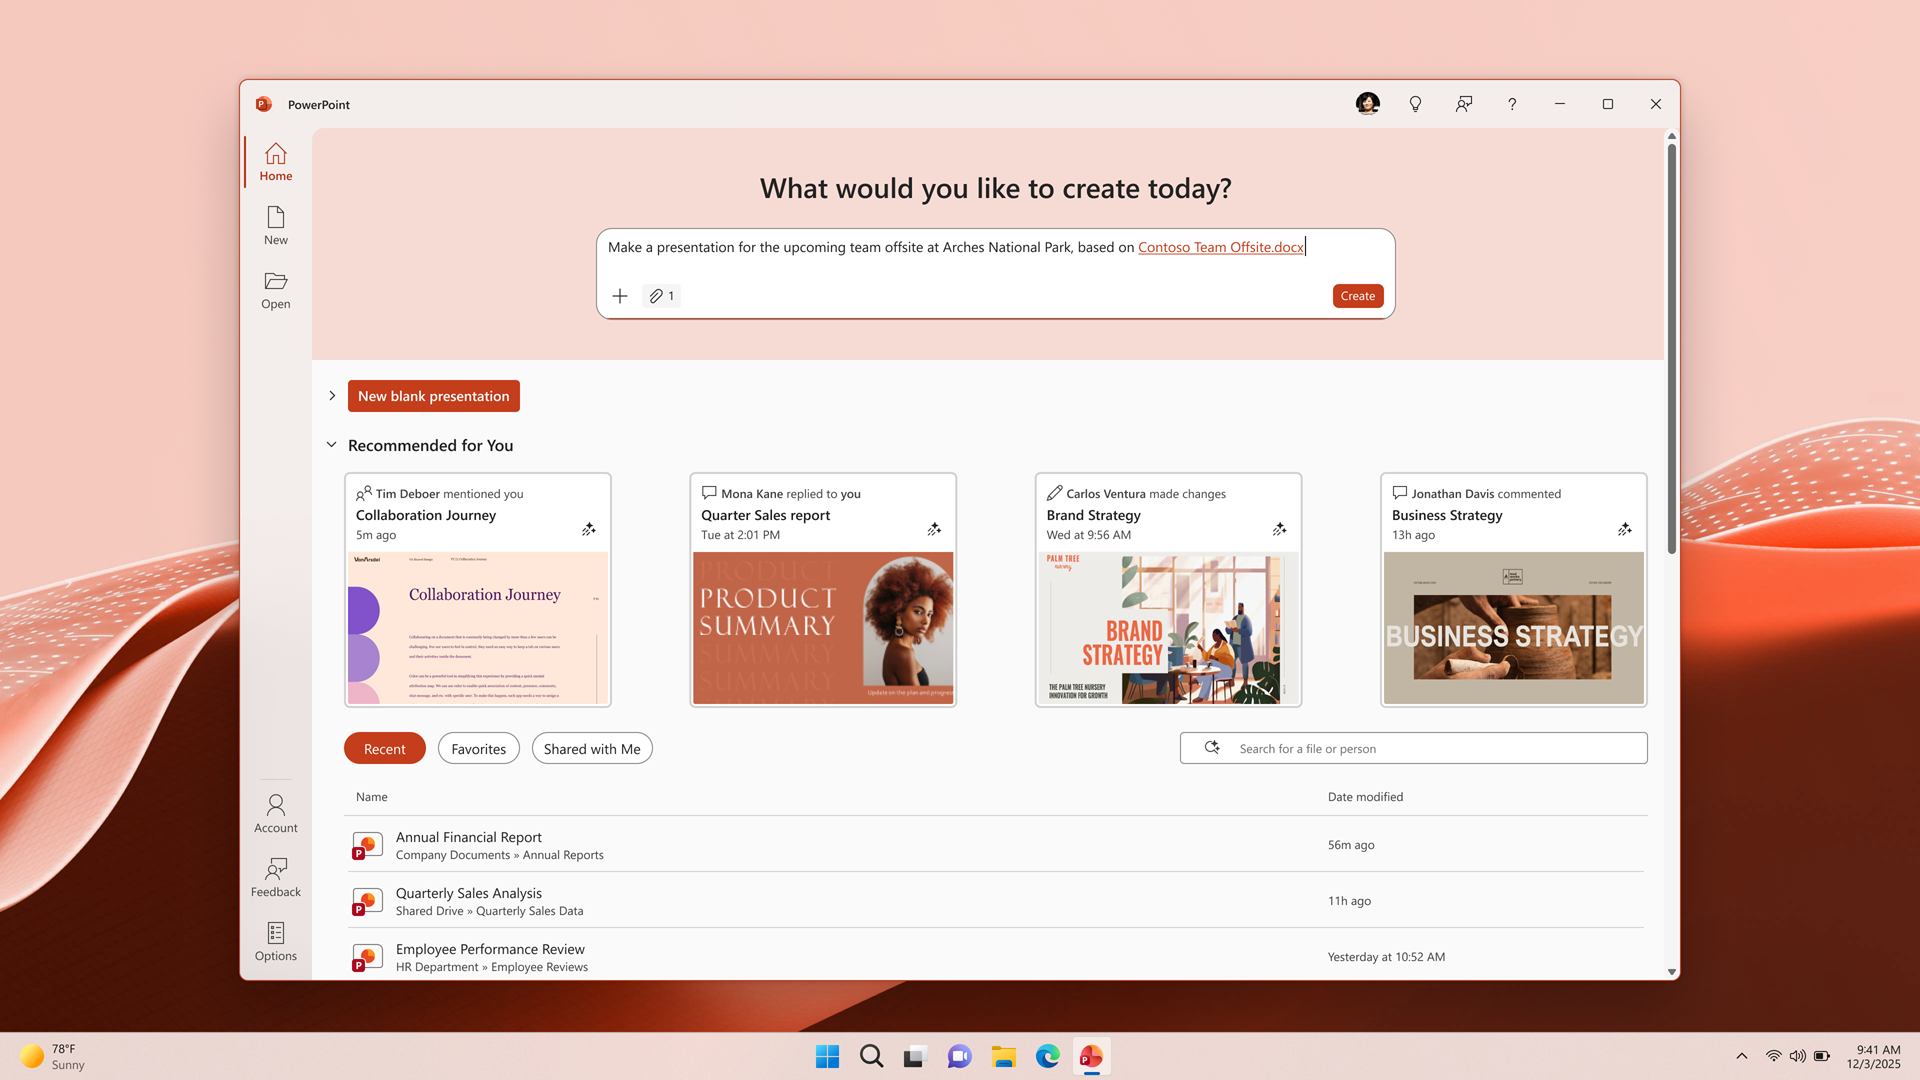Open Employee Performance Review file name

point(490,949)
